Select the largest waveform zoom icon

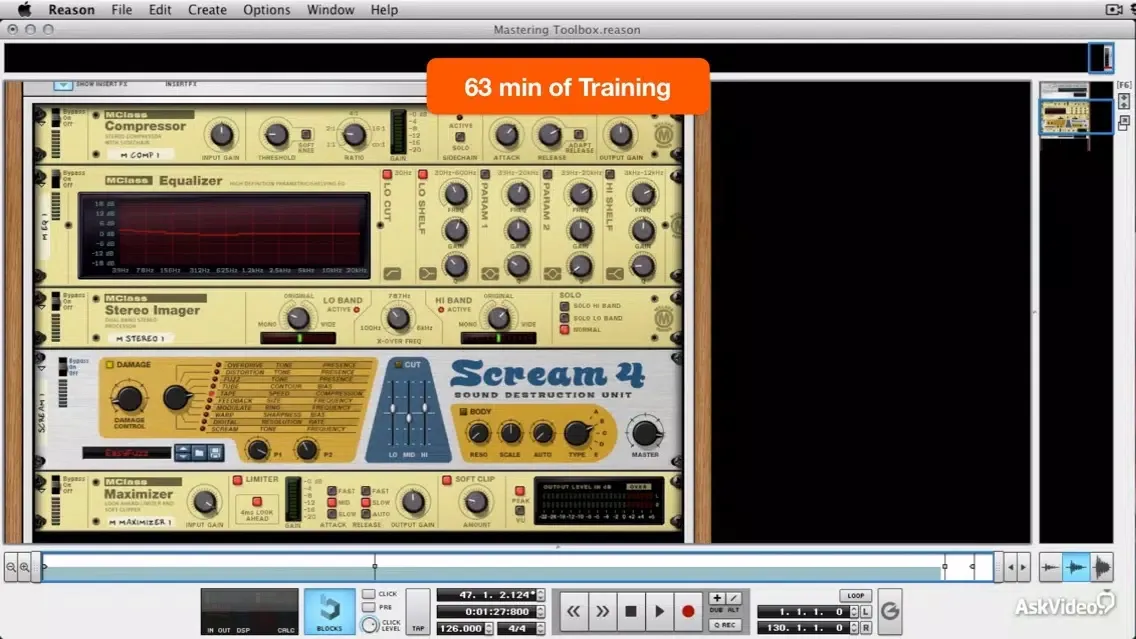1102,567
